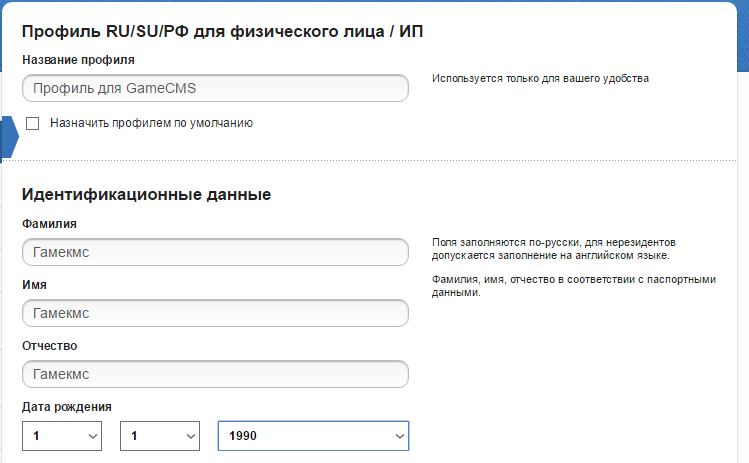Viewport: 749px width, 463px height.
Task: Click the 'Дата рождения' label
Action: pos(67,407)
